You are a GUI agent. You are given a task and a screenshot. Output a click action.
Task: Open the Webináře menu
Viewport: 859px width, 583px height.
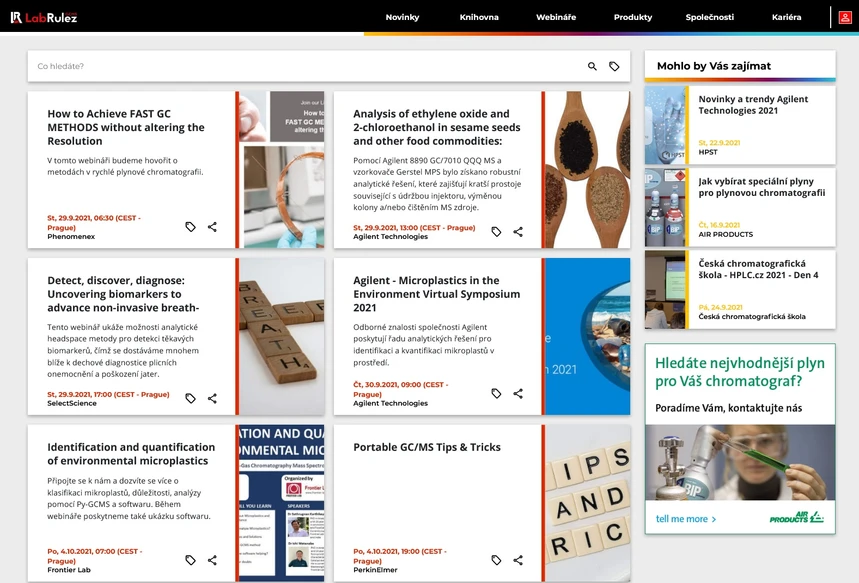[556, 17]
